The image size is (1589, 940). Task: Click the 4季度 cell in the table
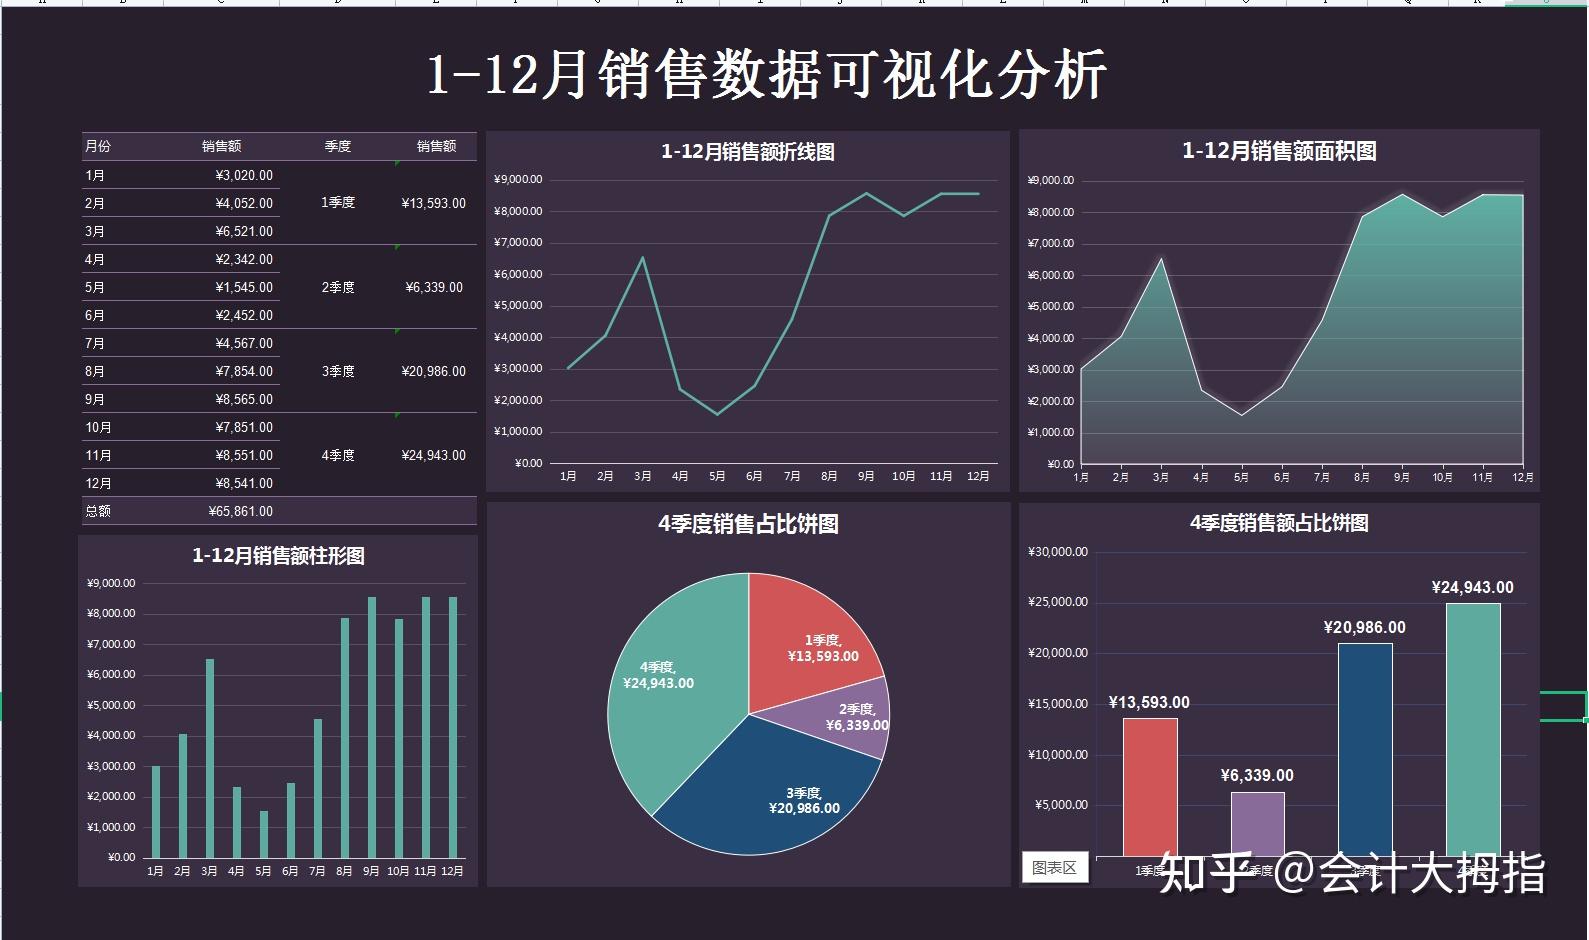pos(338,455)
